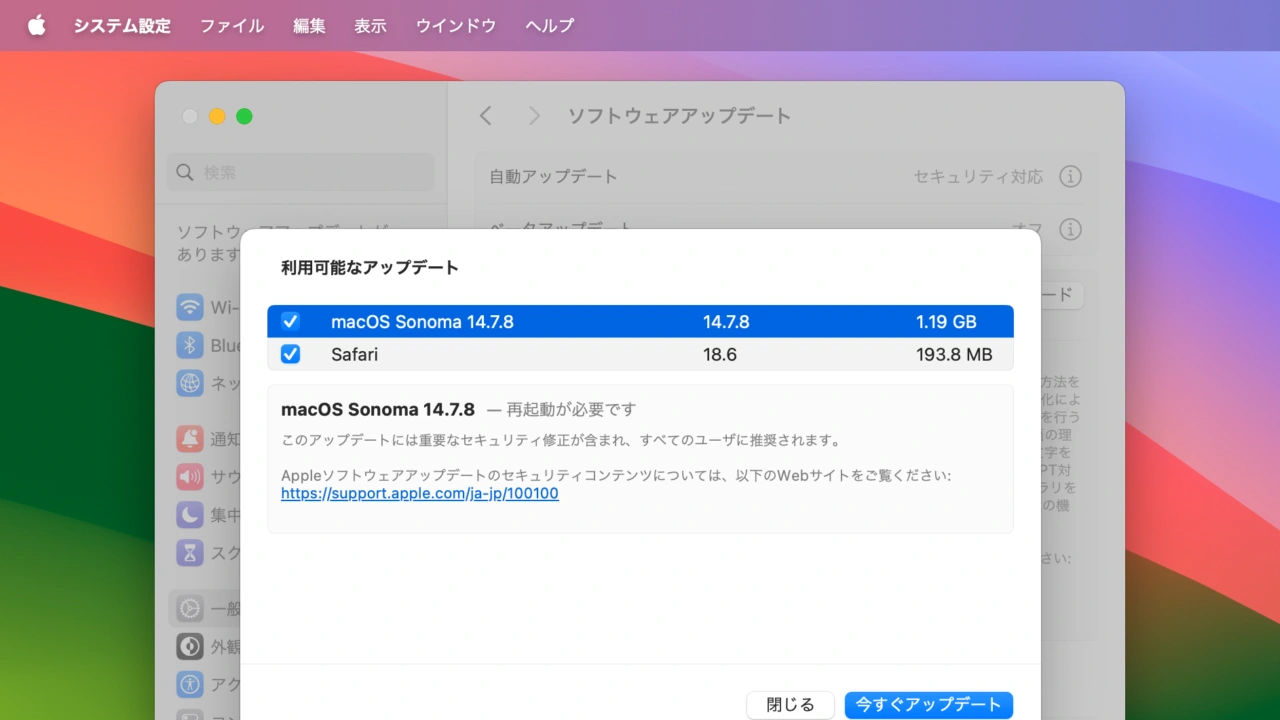
Task: Open the システム設定 menu
Action: pyautogui.click(x=122, y=25)
